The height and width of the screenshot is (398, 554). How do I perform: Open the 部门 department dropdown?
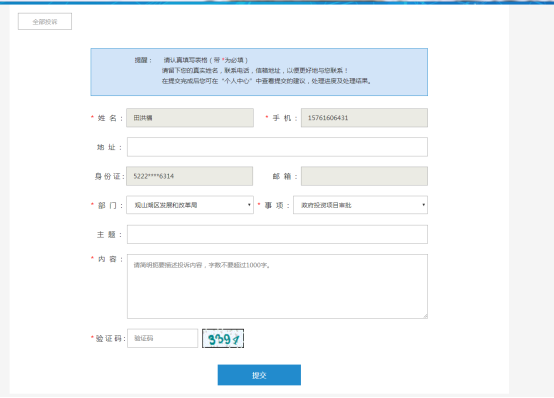(190, 205)
